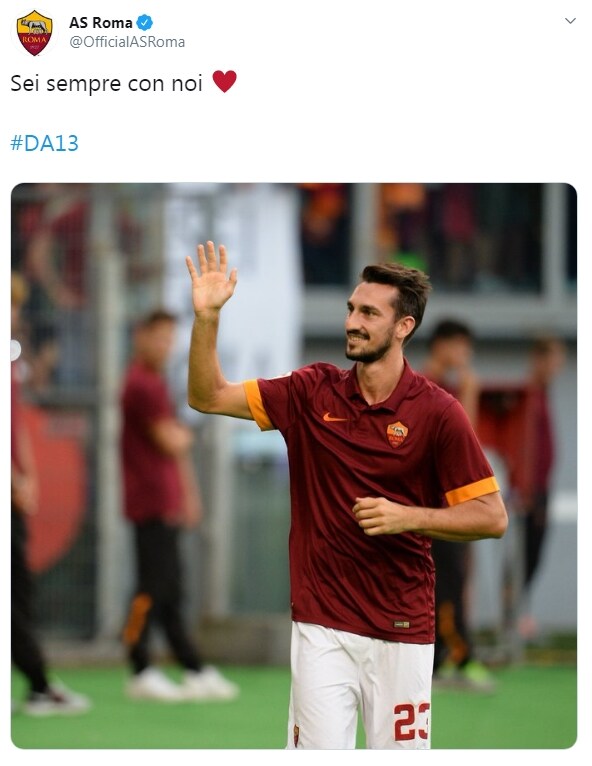
Task: Visit the @OfficialASRoma handle
Action: [x=127, y=43]
